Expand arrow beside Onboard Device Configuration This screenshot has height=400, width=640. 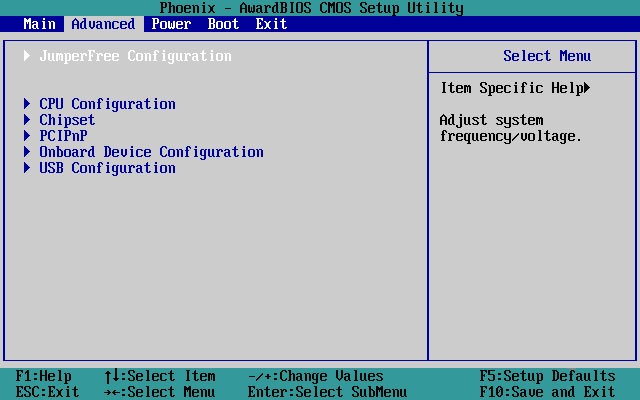27,152
